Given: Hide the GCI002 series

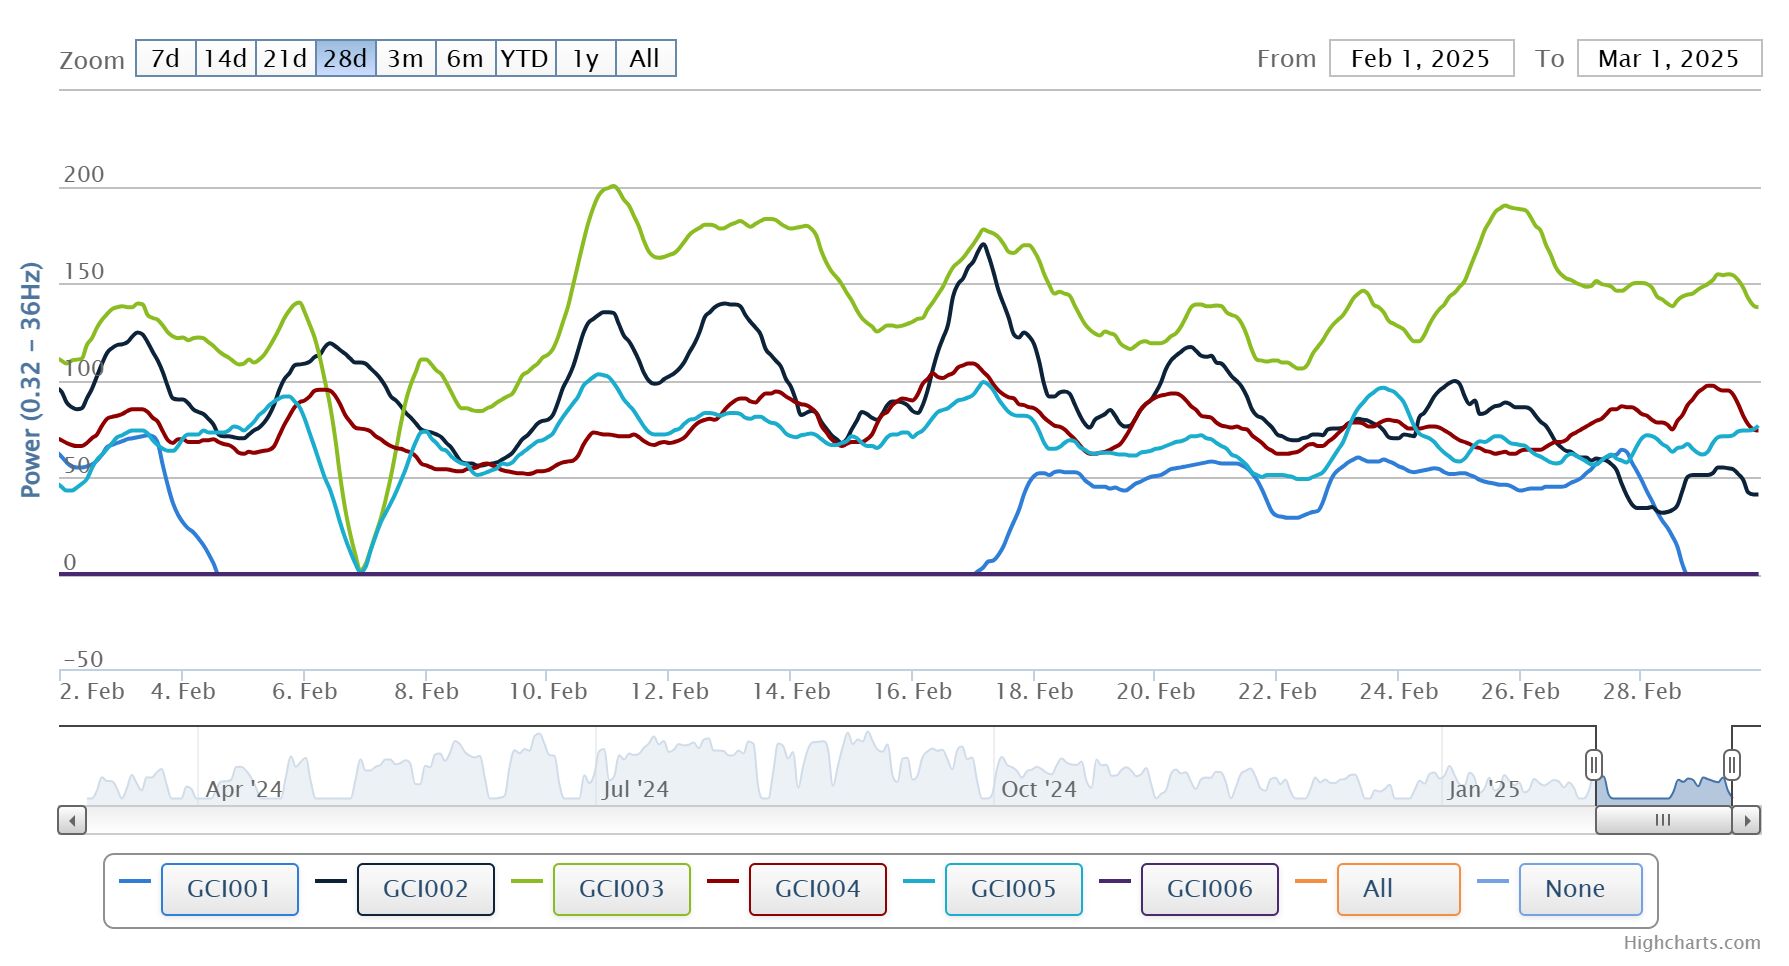Looking at the screenshot, I should 425,889.
